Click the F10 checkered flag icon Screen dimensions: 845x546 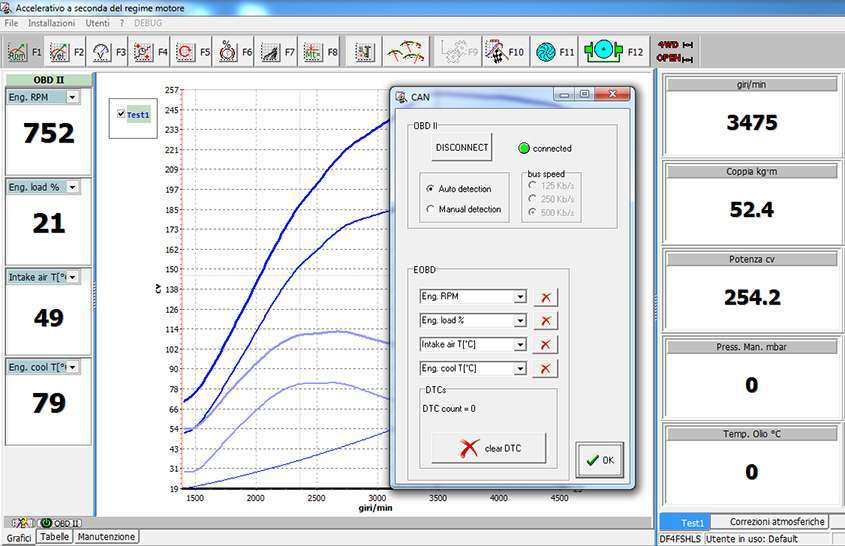pyautogui.click(x=495, y=50)
